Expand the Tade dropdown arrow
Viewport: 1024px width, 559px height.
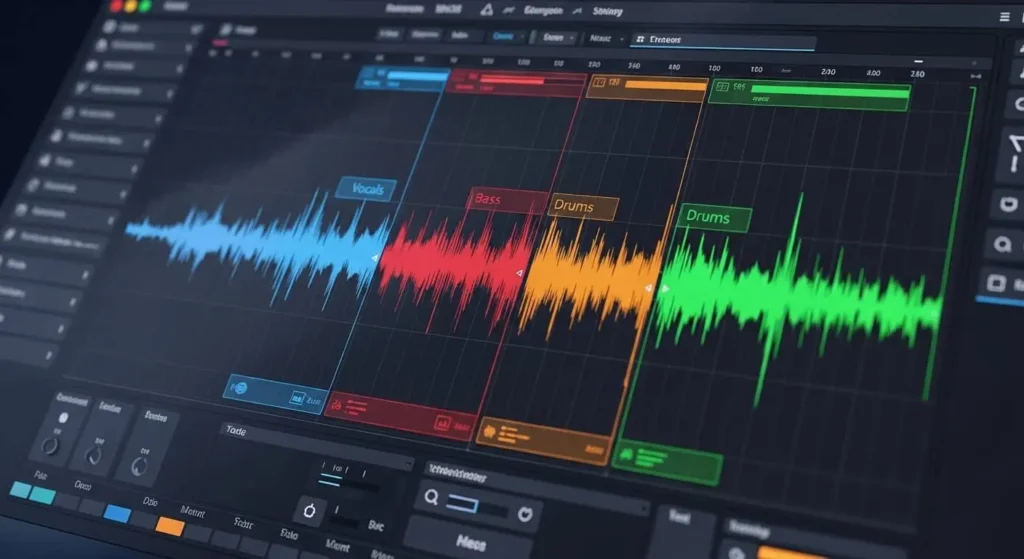coord(409,464)
